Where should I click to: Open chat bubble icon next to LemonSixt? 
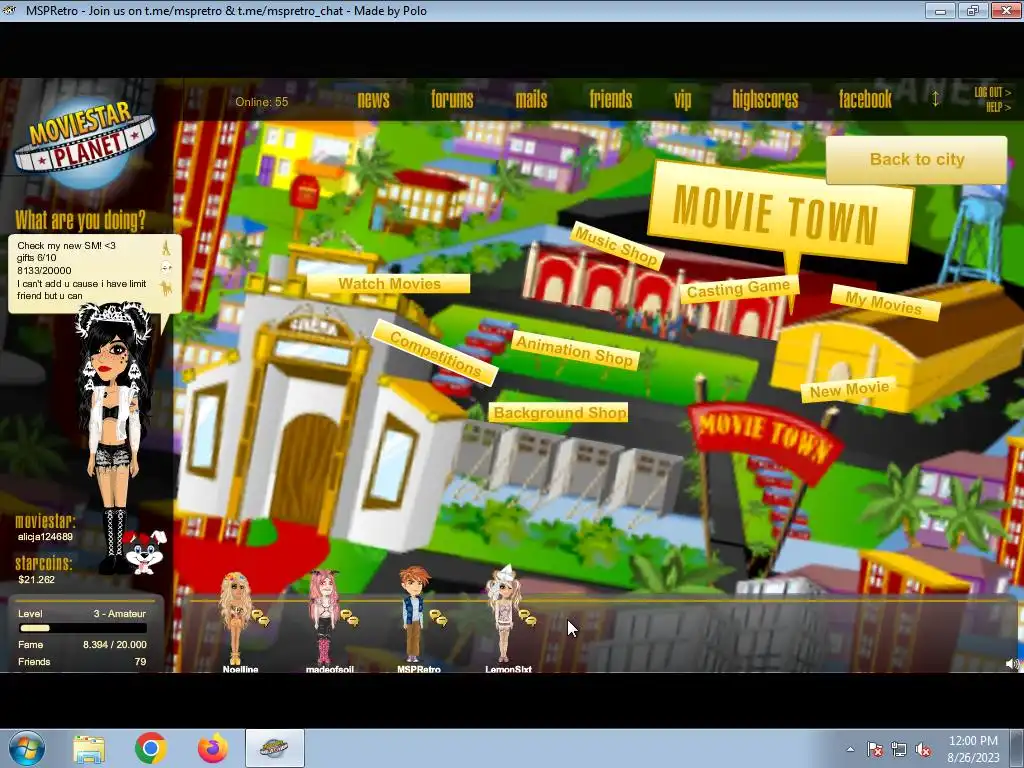(527, 617)
